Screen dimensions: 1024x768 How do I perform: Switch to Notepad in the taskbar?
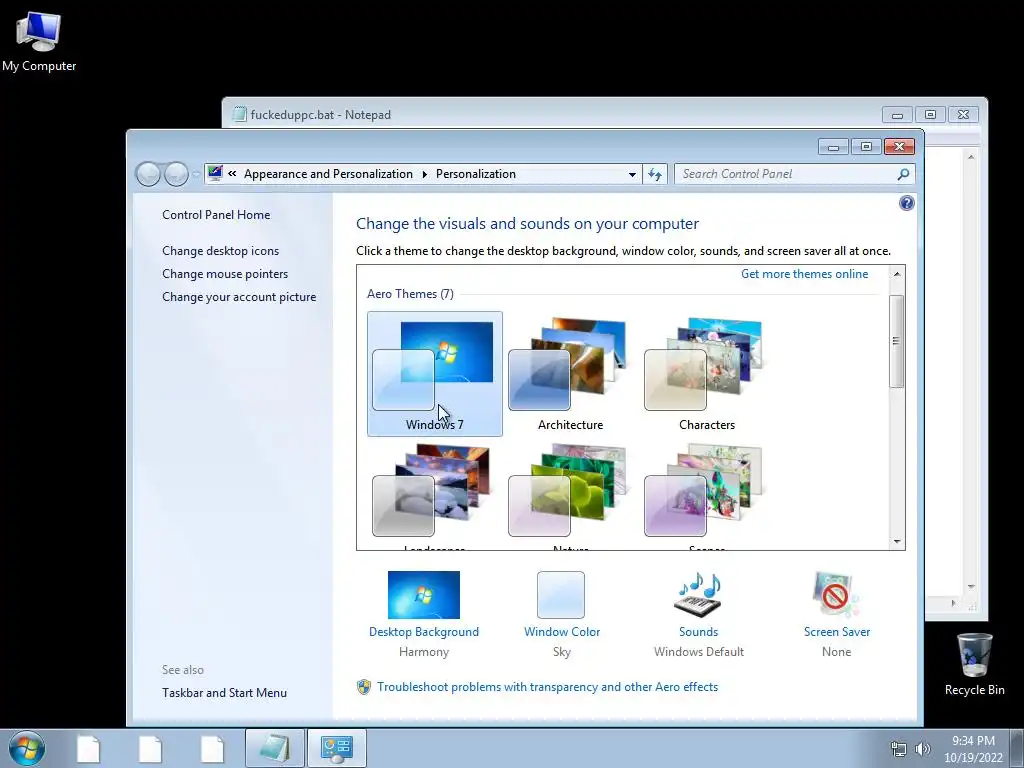click(x=274, y=748)
